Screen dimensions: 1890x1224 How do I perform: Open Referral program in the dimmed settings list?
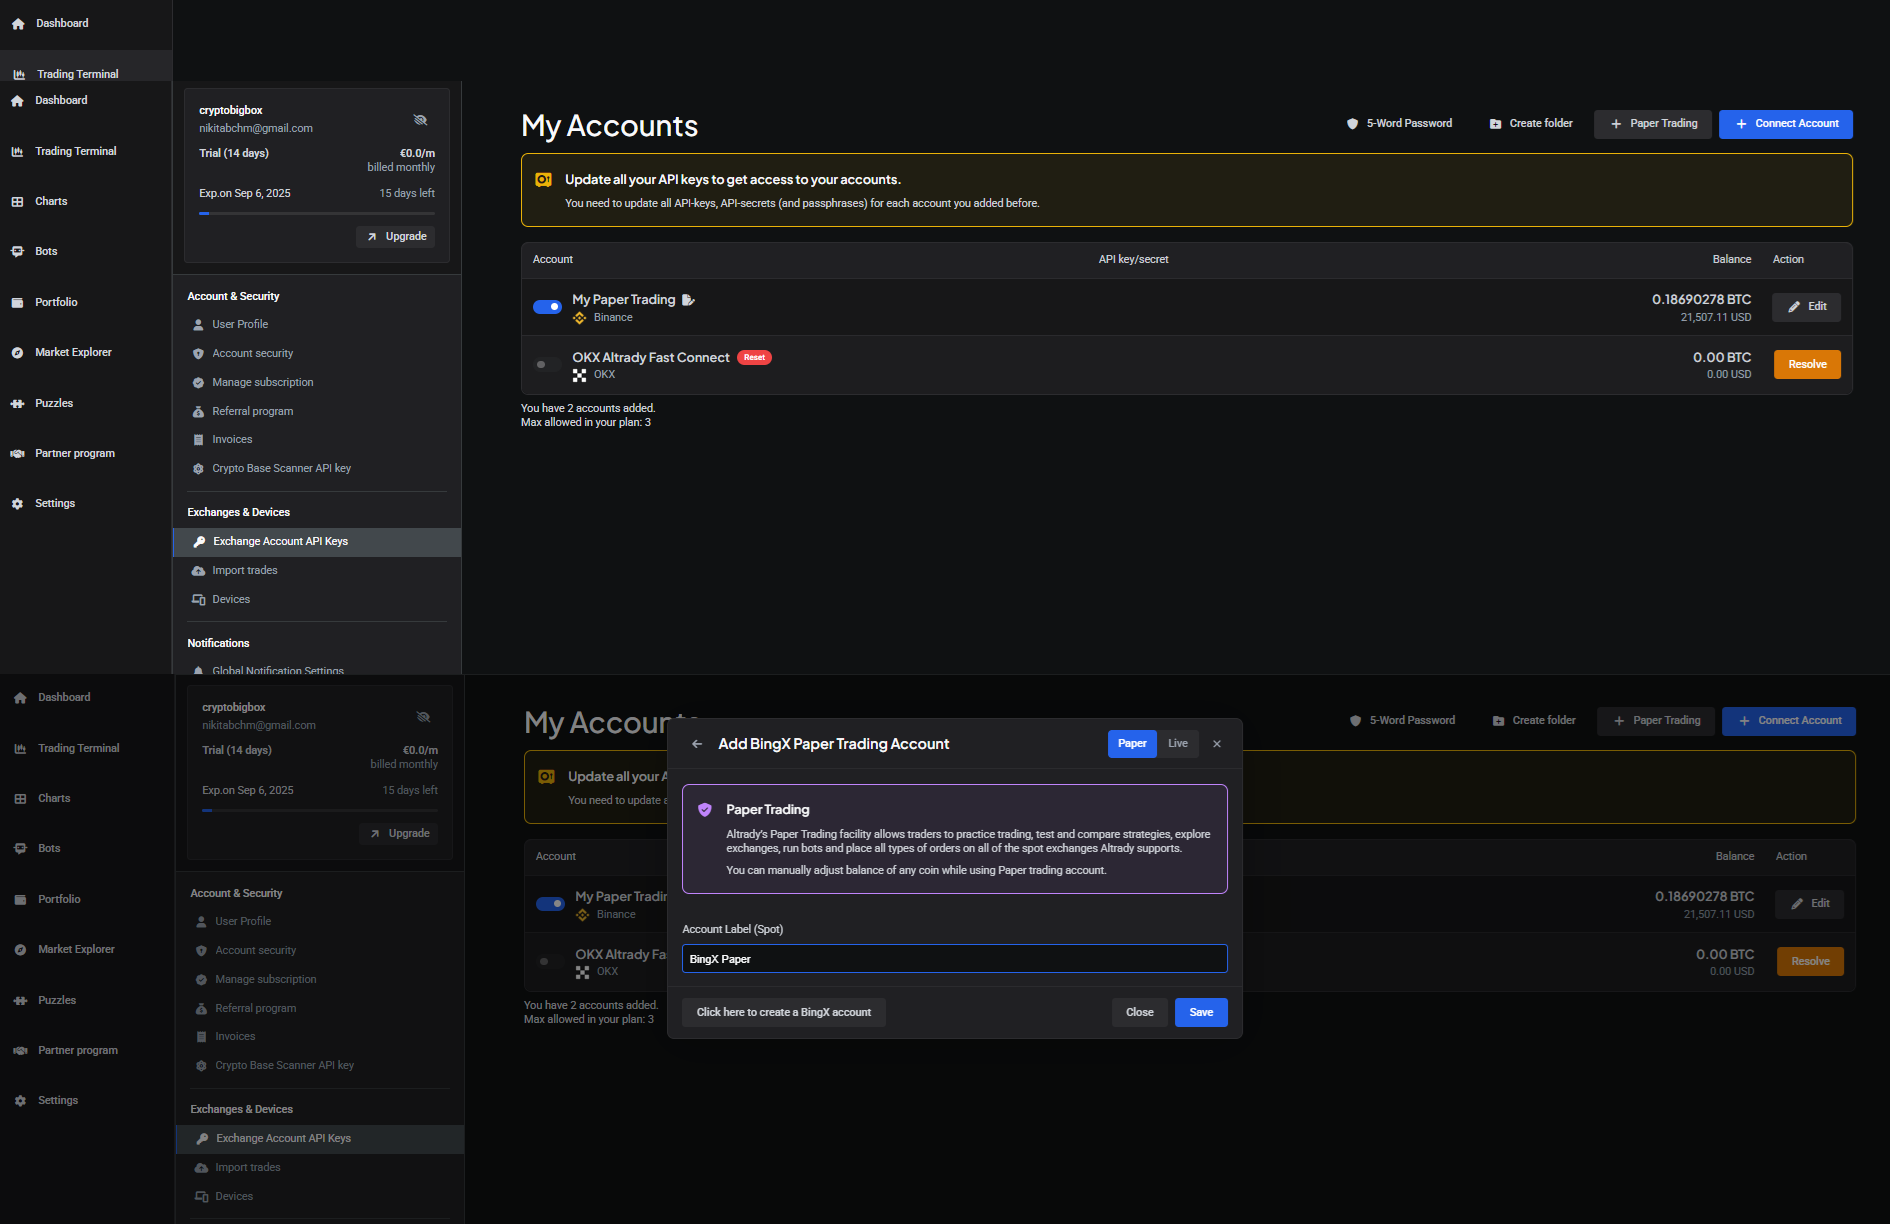click(246, 1008)
